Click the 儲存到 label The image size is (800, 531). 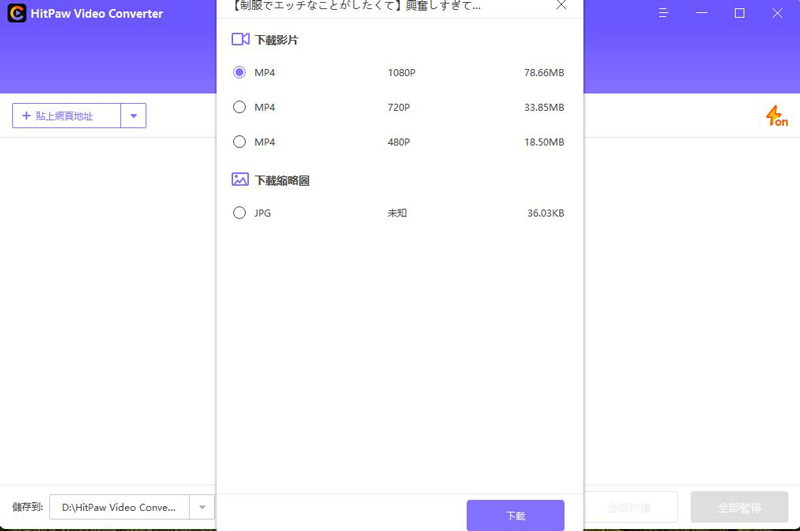[x=28, y=507]
